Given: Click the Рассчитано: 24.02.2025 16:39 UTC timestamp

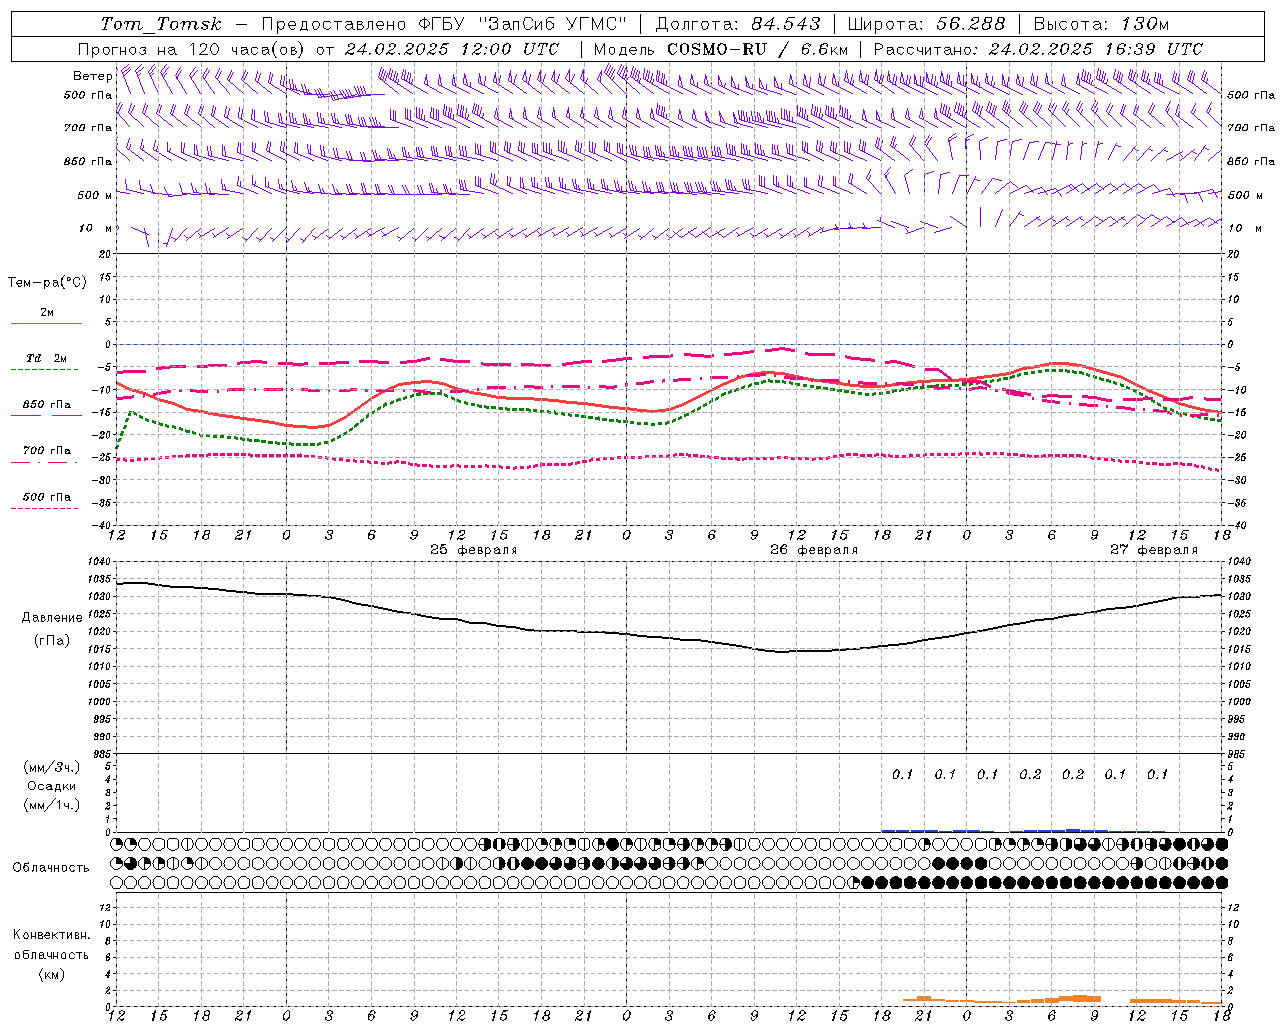Looking at the screenshot, I should coord(1038,49).
